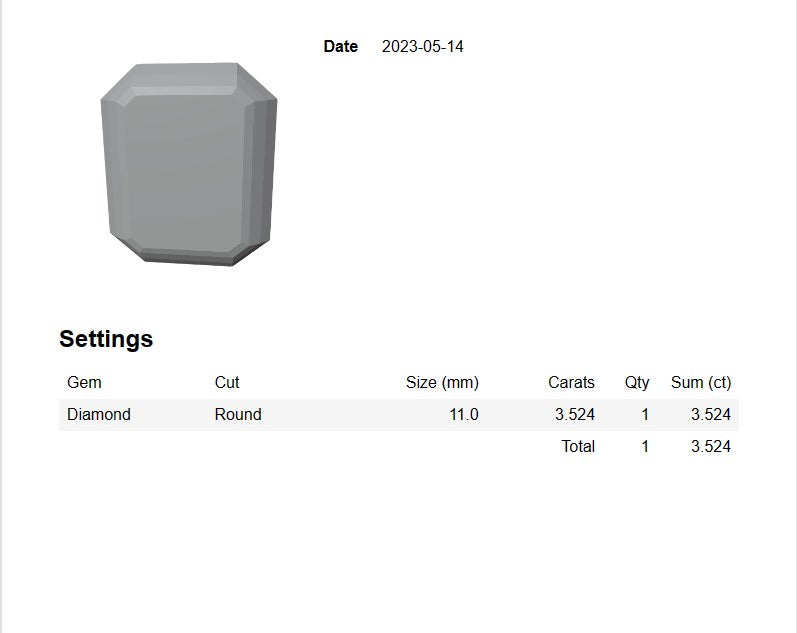Select the Round cut cell
This screenshot has width=797, height=633.
(x=238, y=414)
